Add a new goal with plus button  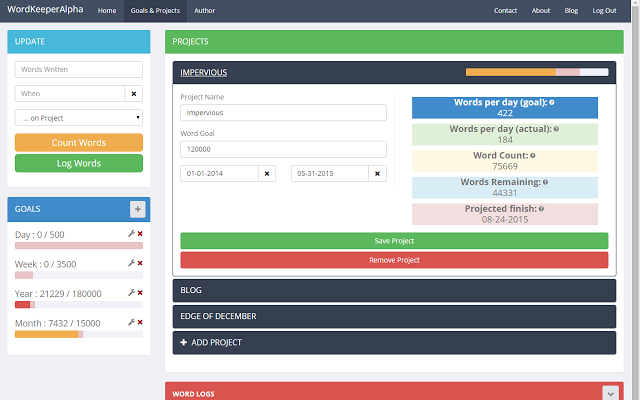pyautogui.click(x=137, y=209)
